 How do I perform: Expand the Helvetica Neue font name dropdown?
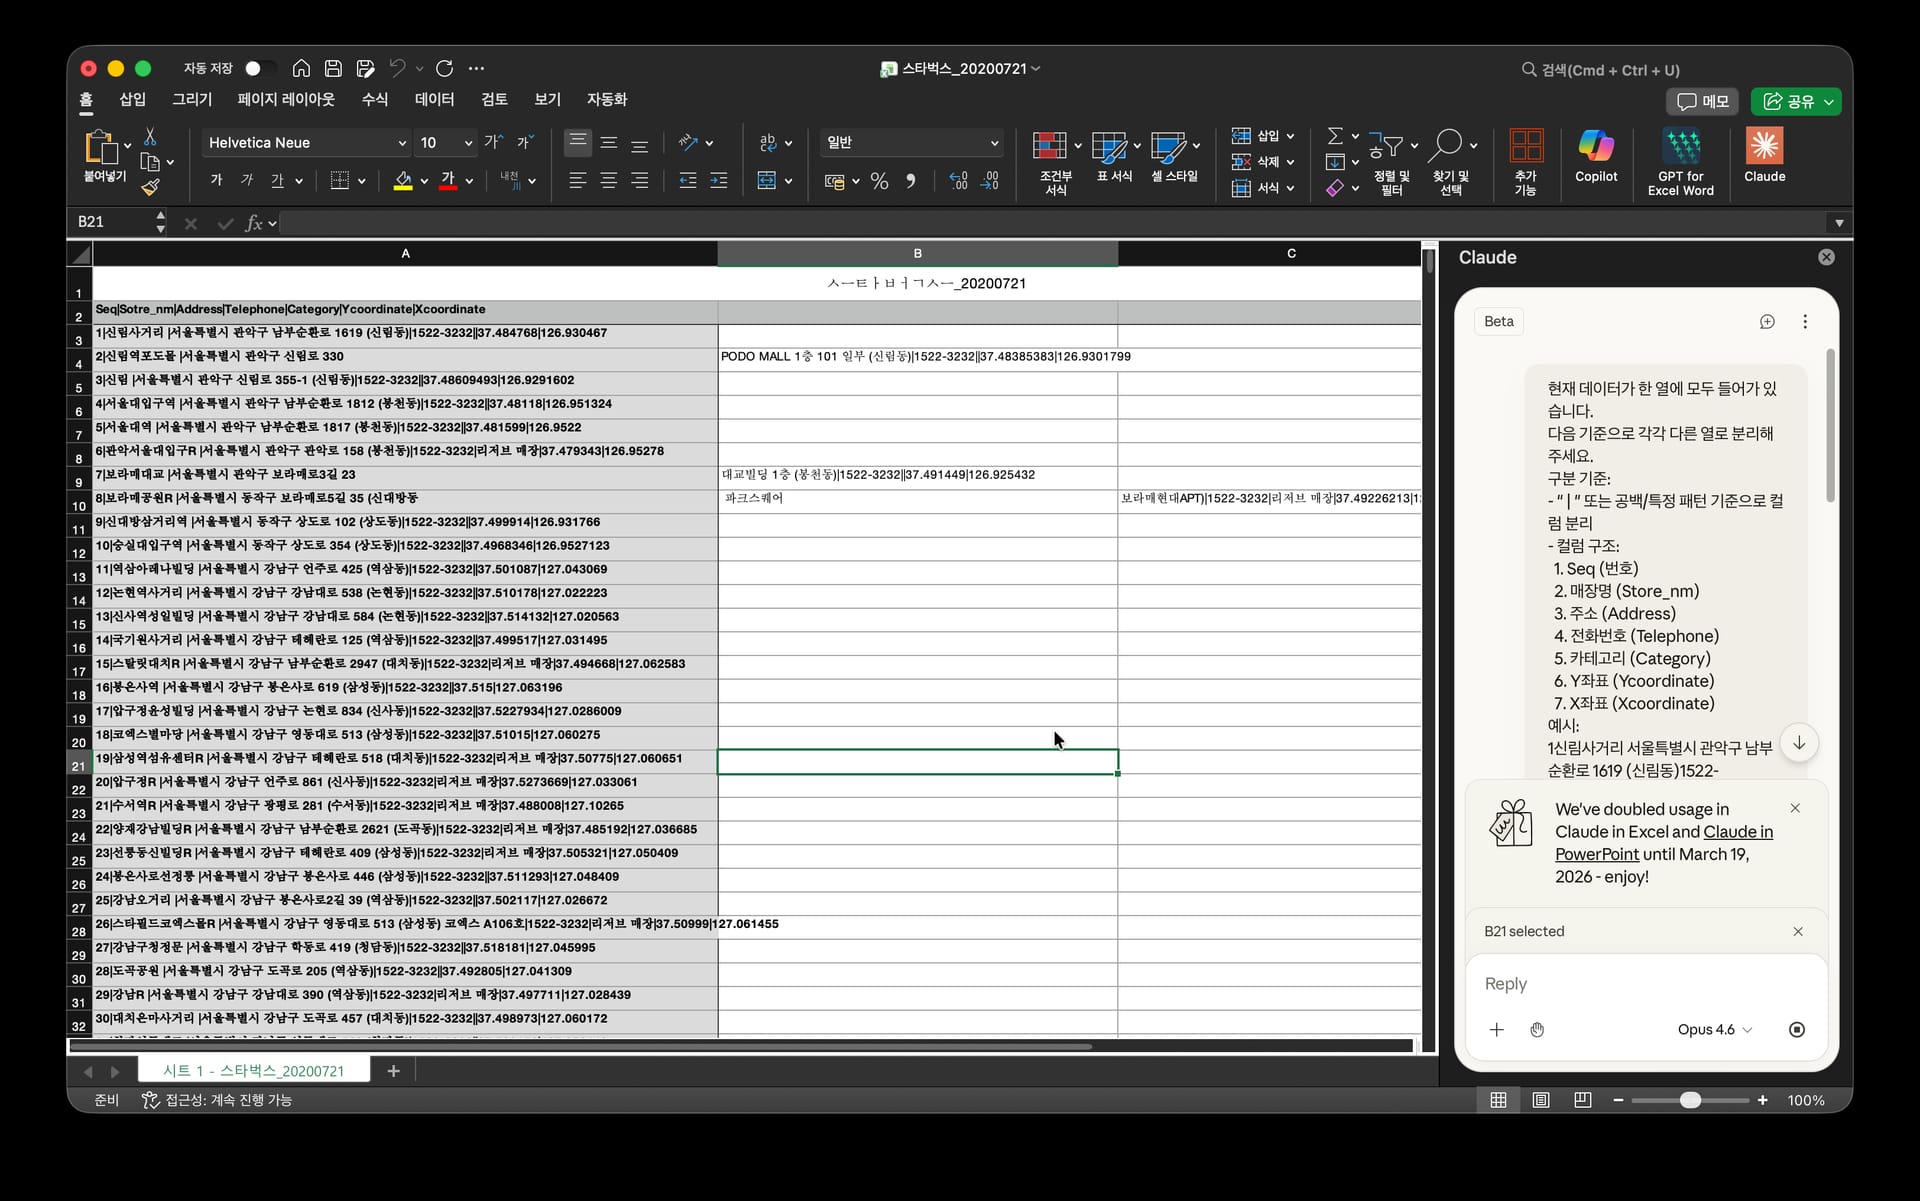pos(402,143)
